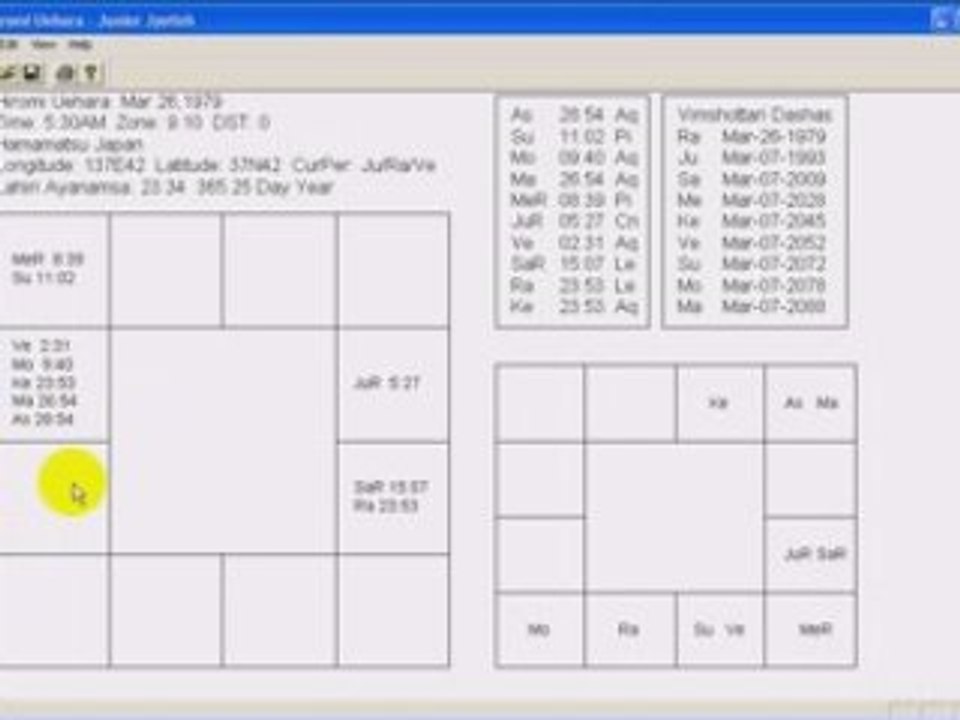The image size is (960, 720).
Task: Click MeR 8:39 in the main chart
Action: pos(48,259)
